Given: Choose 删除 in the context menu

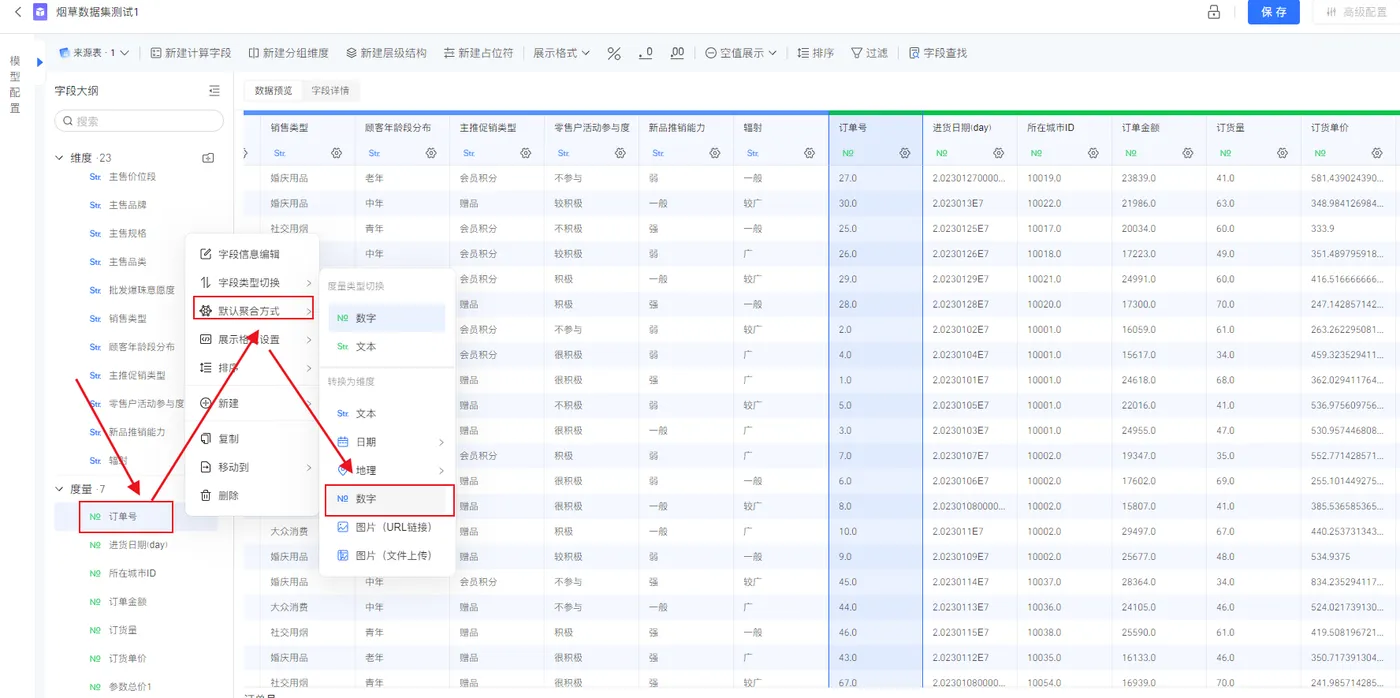Looking at the screenshot, I should (252, 495).
